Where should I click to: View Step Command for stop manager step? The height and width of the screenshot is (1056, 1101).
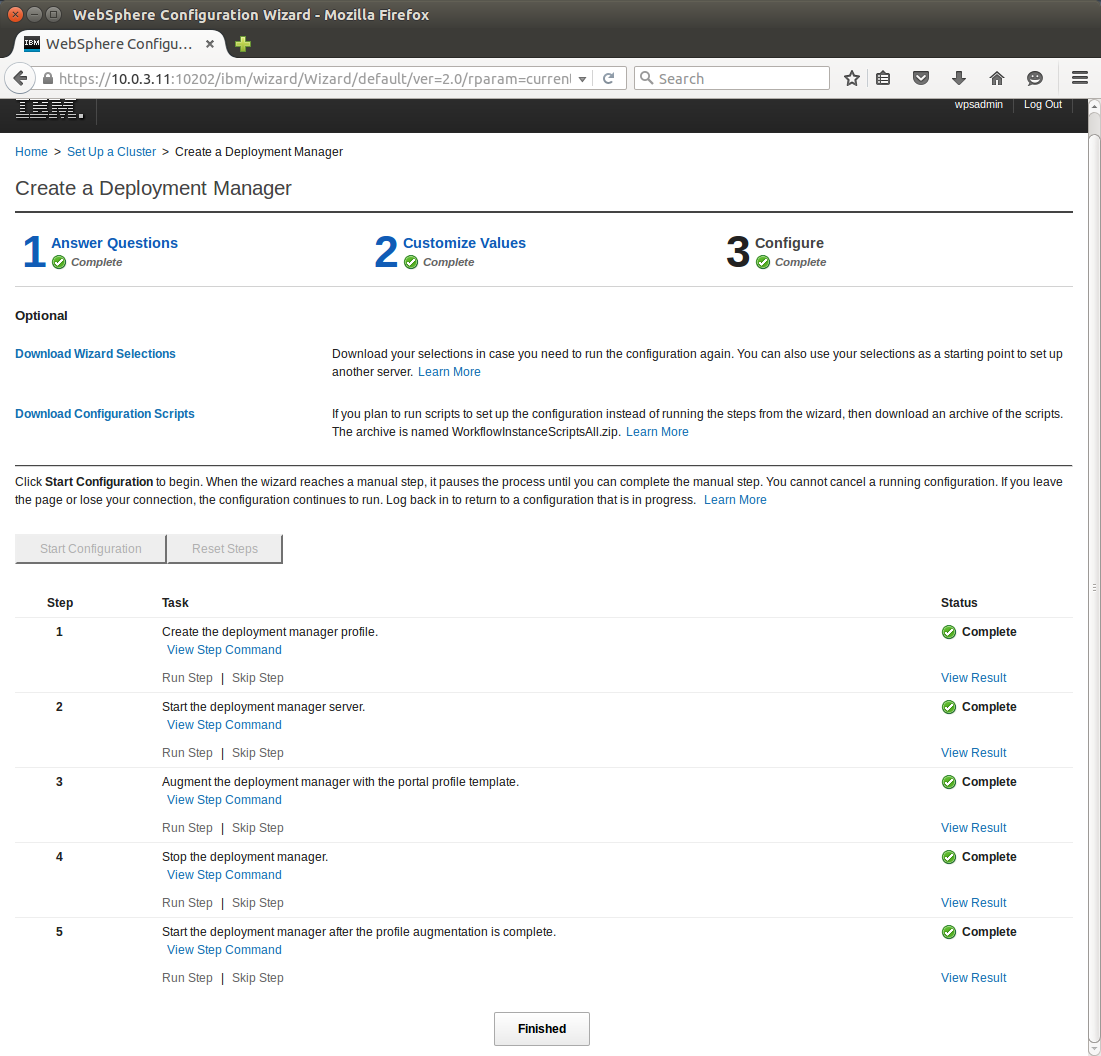tap(224, 875)
